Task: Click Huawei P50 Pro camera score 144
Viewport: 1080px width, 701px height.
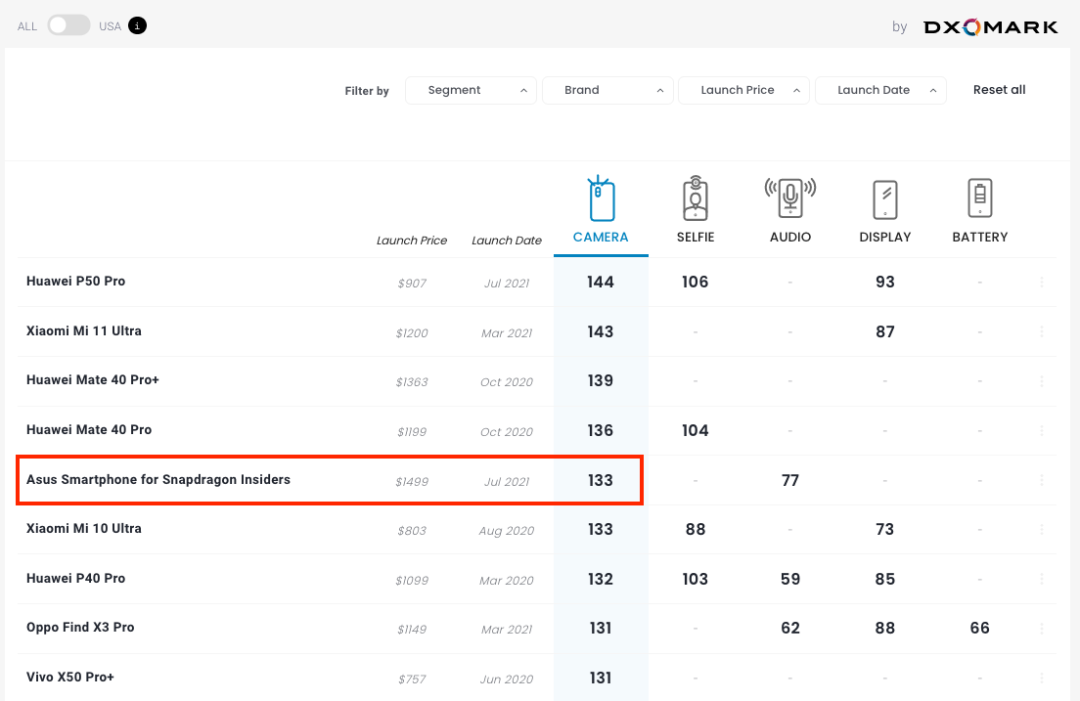Action: (600, 282)
